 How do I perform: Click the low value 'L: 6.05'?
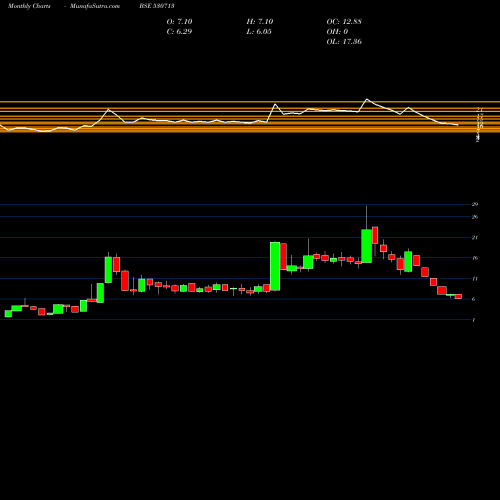click(x=259, y=32)
